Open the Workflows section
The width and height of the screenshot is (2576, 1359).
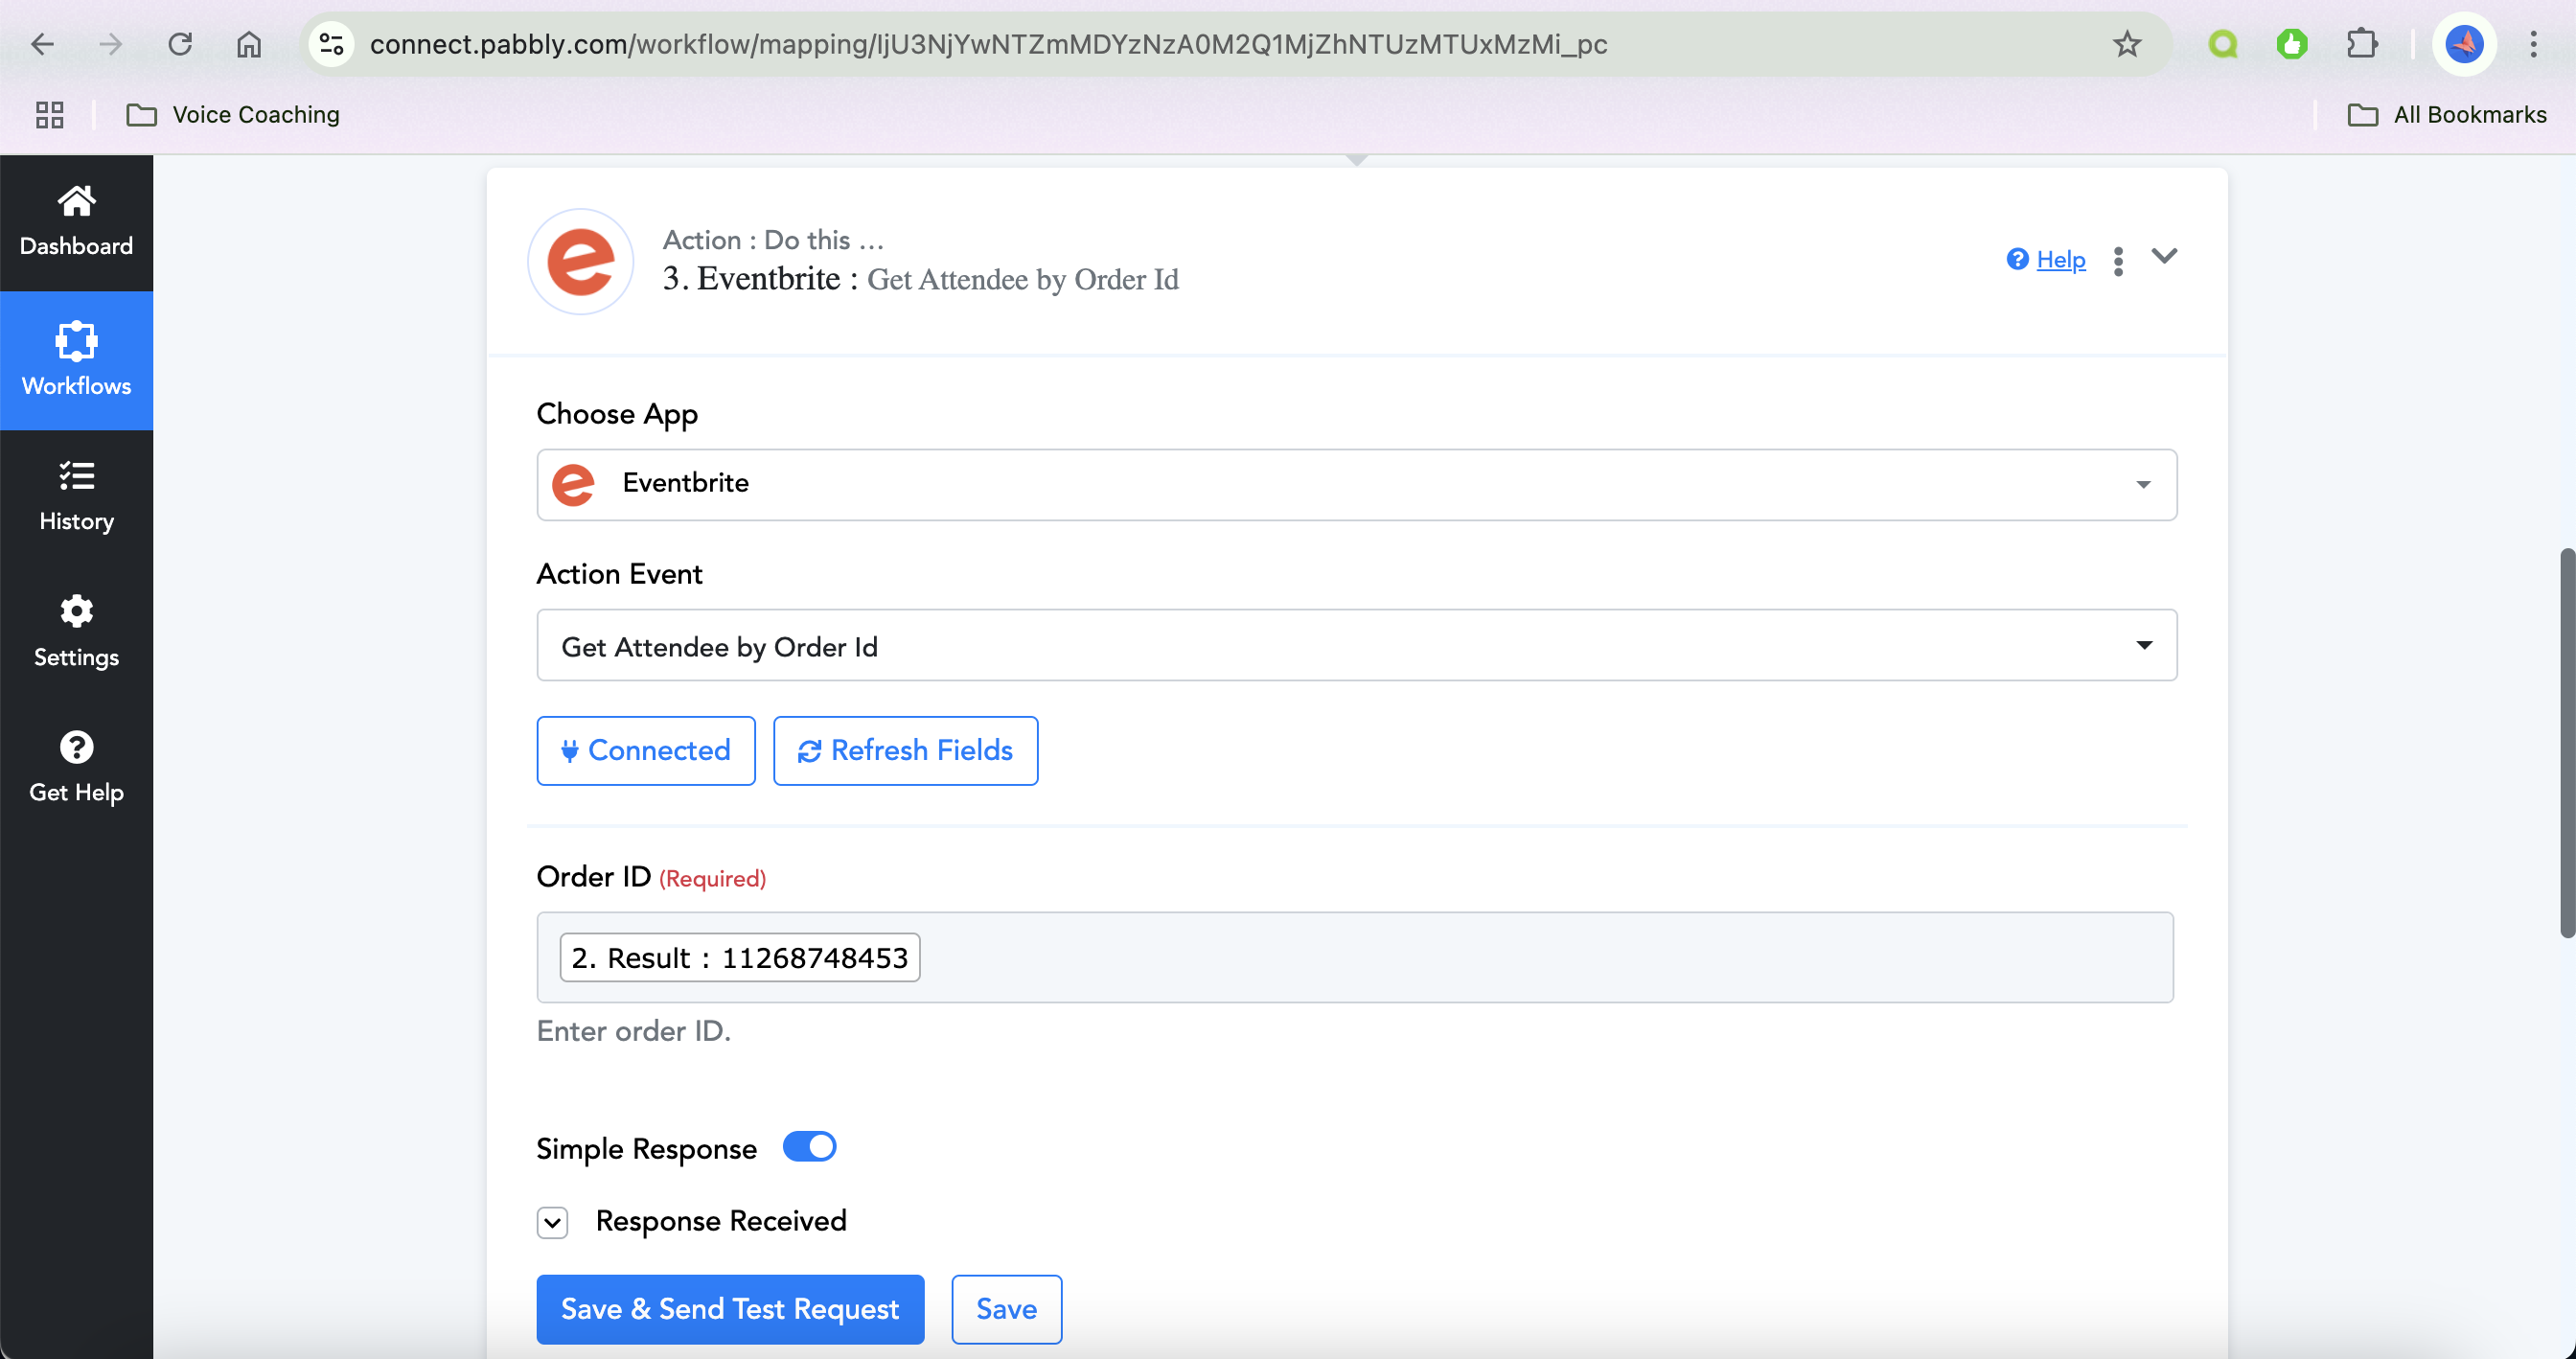76,360
